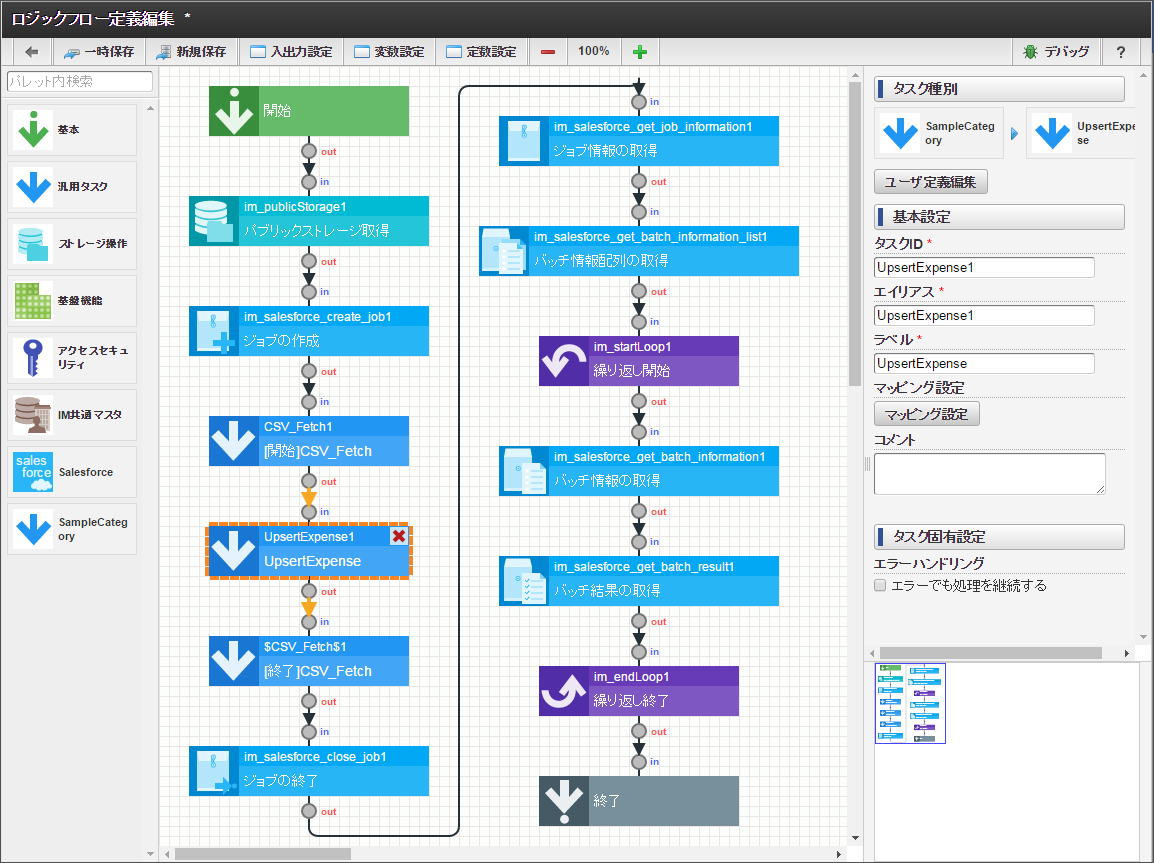Open 定数設定 constant settings
Viewport: 1154px width, 863px height.
tap(481, 52)
